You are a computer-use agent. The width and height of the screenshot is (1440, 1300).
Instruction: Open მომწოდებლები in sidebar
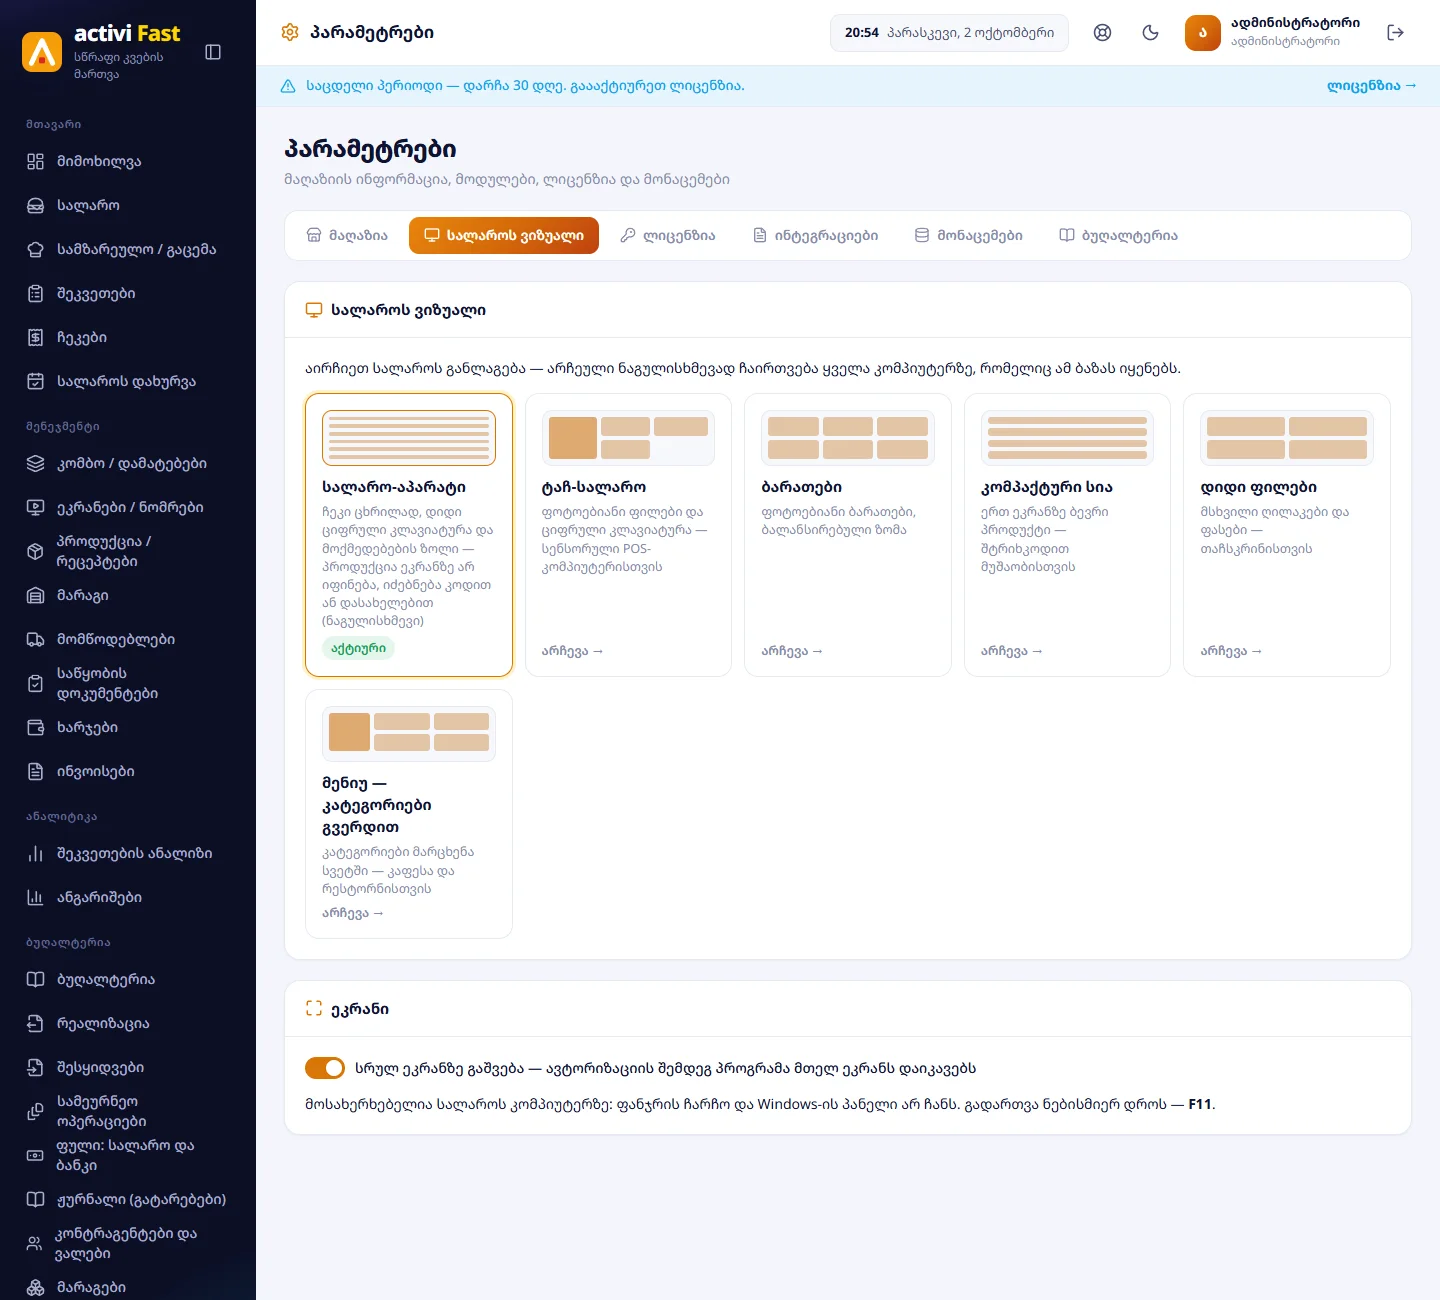pos(128,640)
